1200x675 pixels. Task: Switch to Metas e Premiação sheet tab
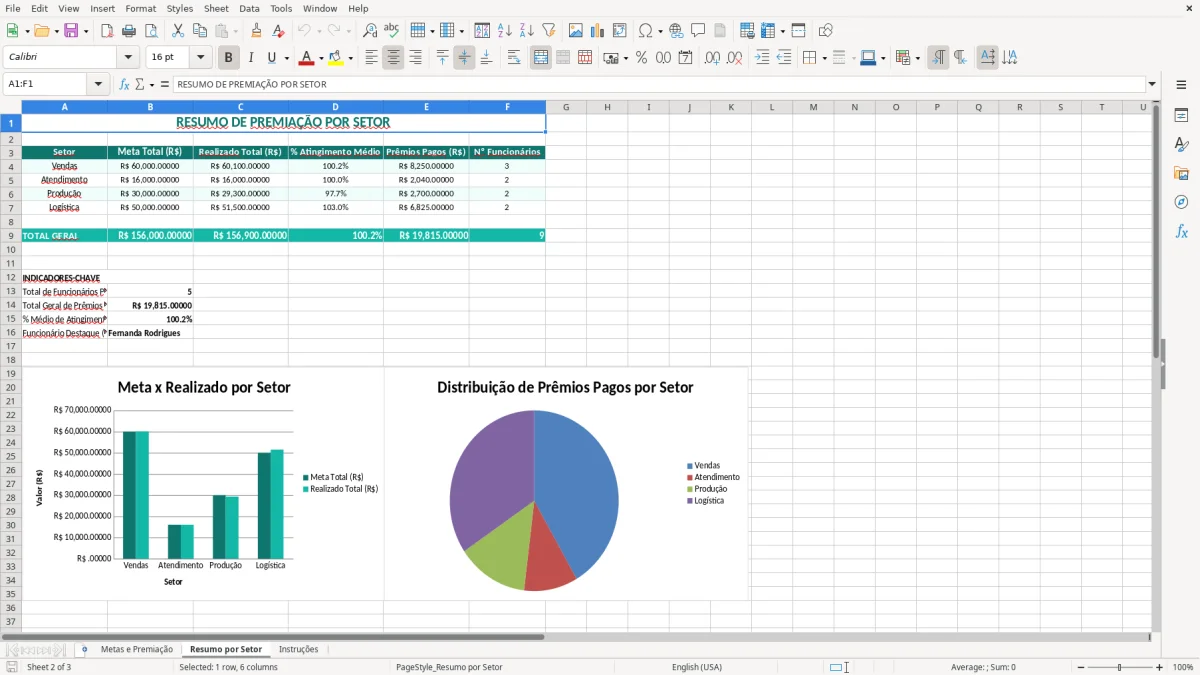point(137,650)
